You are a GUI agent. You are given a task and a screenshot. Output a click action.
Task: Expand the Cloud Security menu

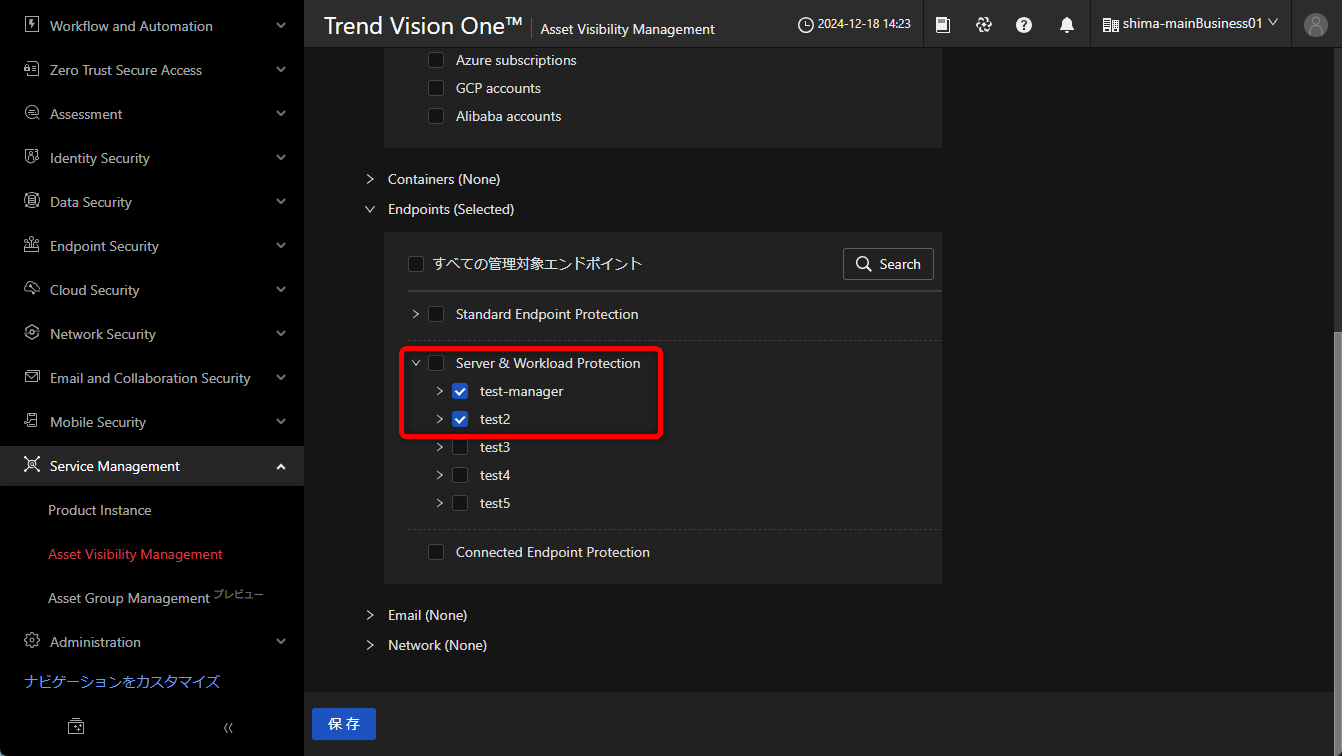(x=281, y=290)
